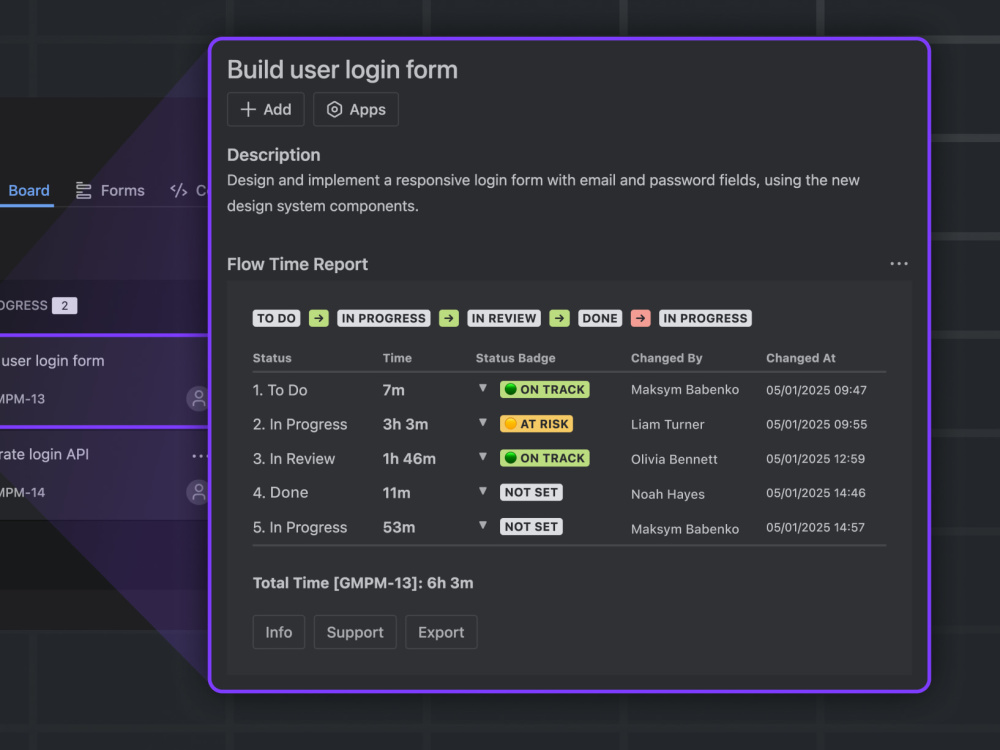1000x750 pixels.
Task: Expand status badge dropdown for 5. In Progress row
Action: pos(483,526)
